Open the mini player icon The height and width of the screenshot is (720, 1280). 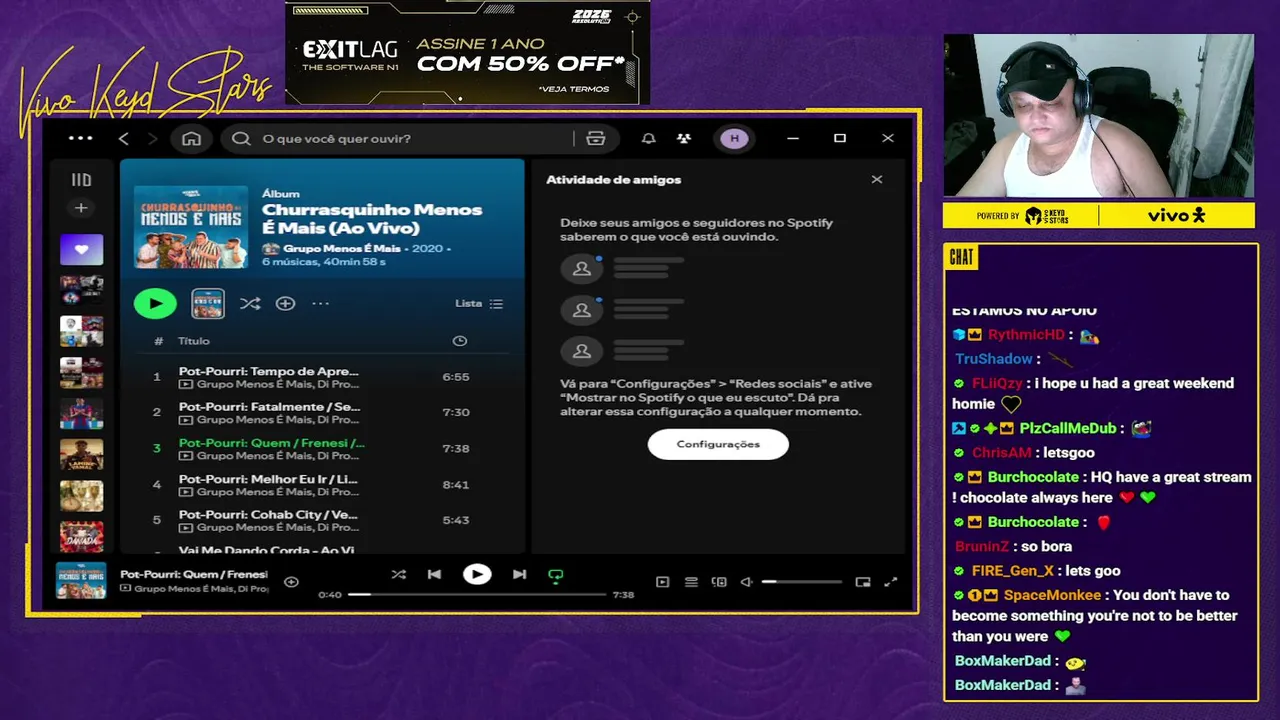click(x=863, y=582)
